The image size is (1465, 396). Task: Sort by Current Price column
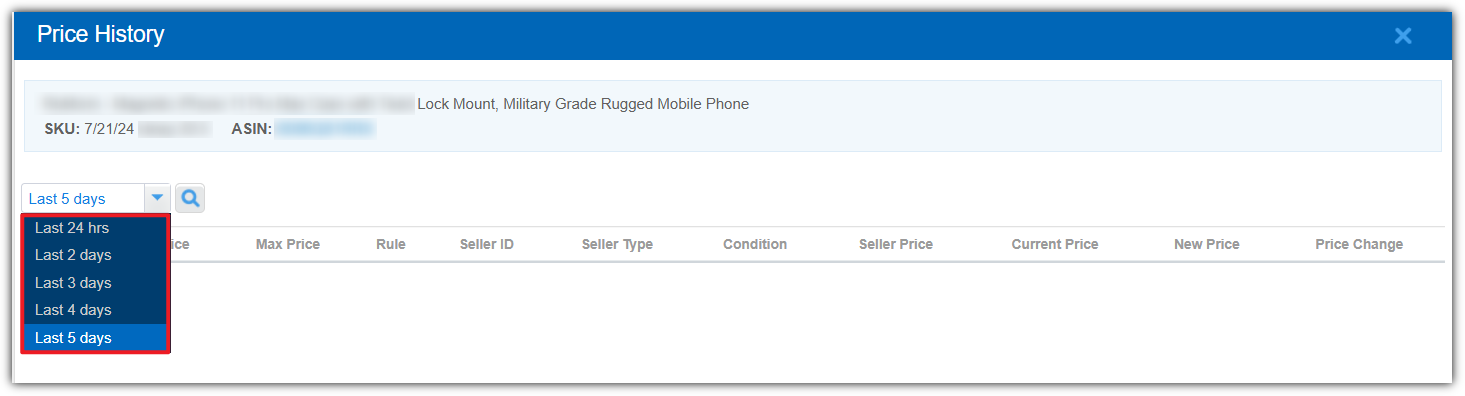click(1055, 244)
